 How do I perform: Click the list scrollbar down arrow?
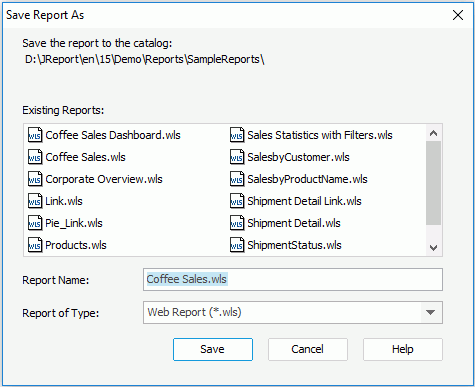[433, 248]
